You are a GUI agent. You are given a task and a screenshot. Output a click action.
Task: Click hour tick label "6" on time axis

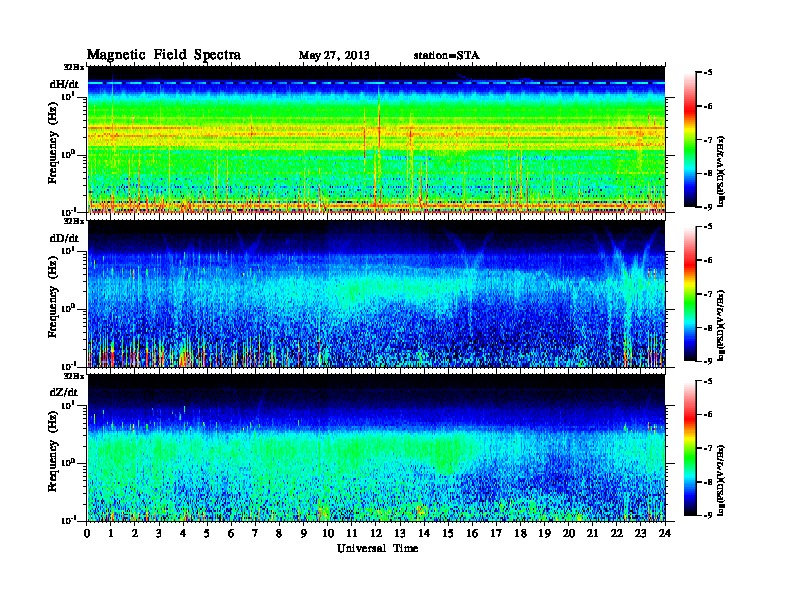pos(231,533)
